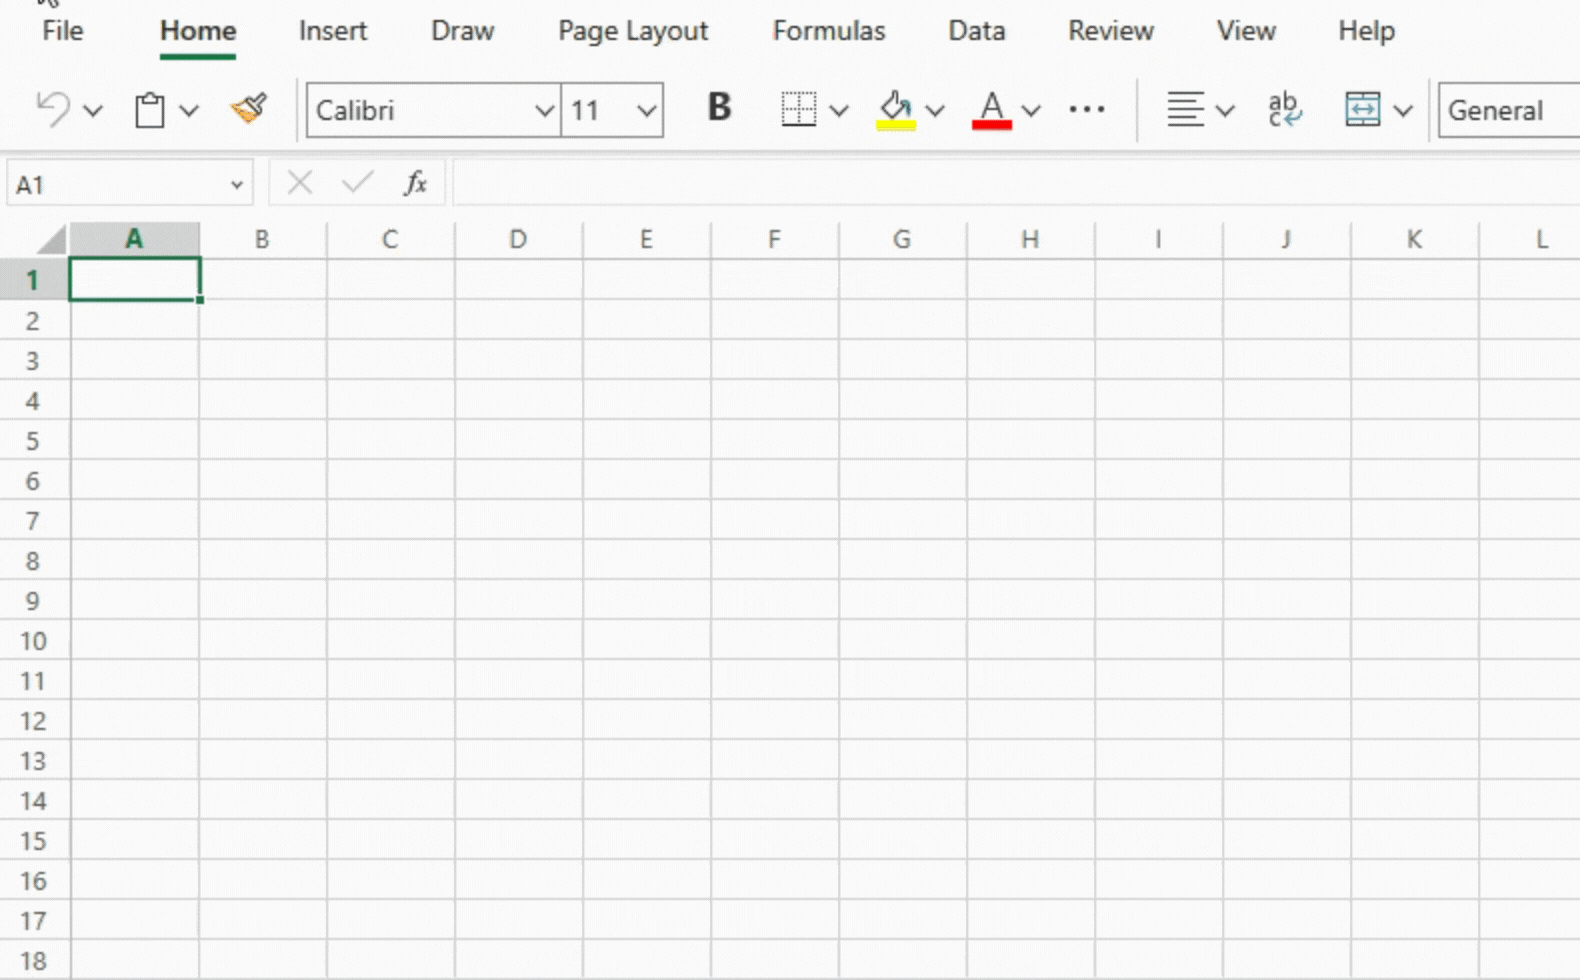The image size is (1580, 980).
Task: Select row 5 header
Action: (x=34, y=440)
